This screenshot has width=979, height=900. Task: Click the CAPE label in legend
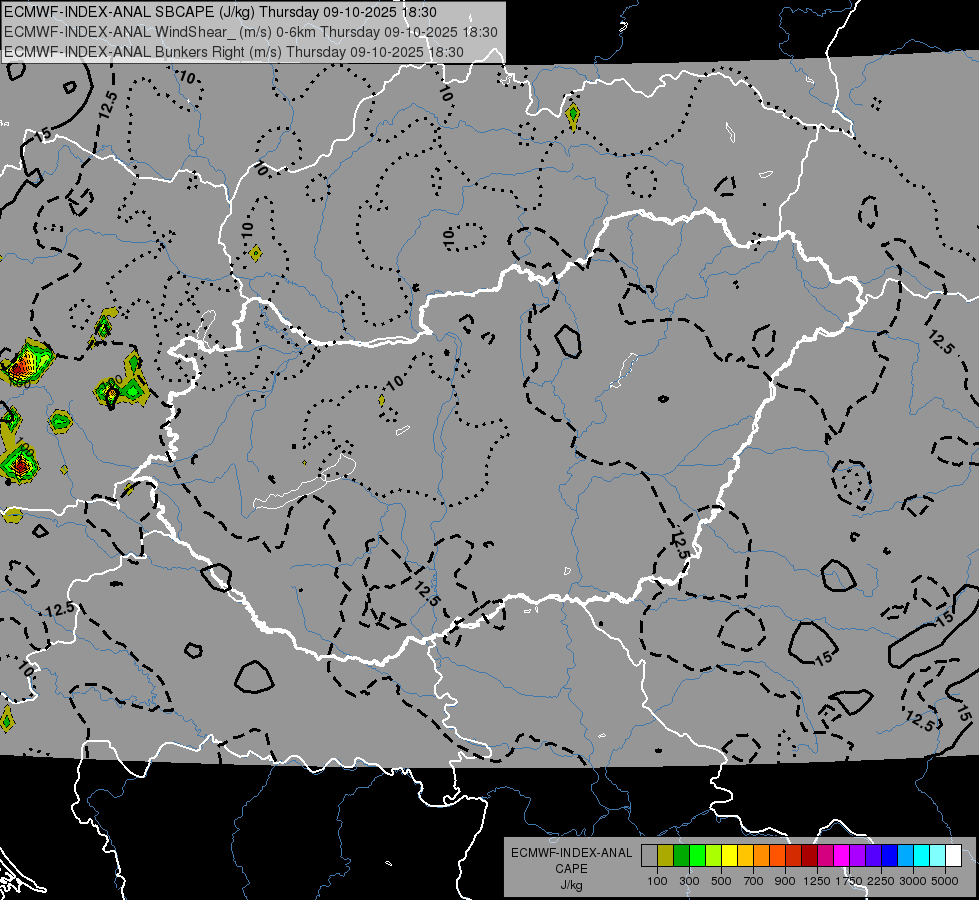(571, 869)
